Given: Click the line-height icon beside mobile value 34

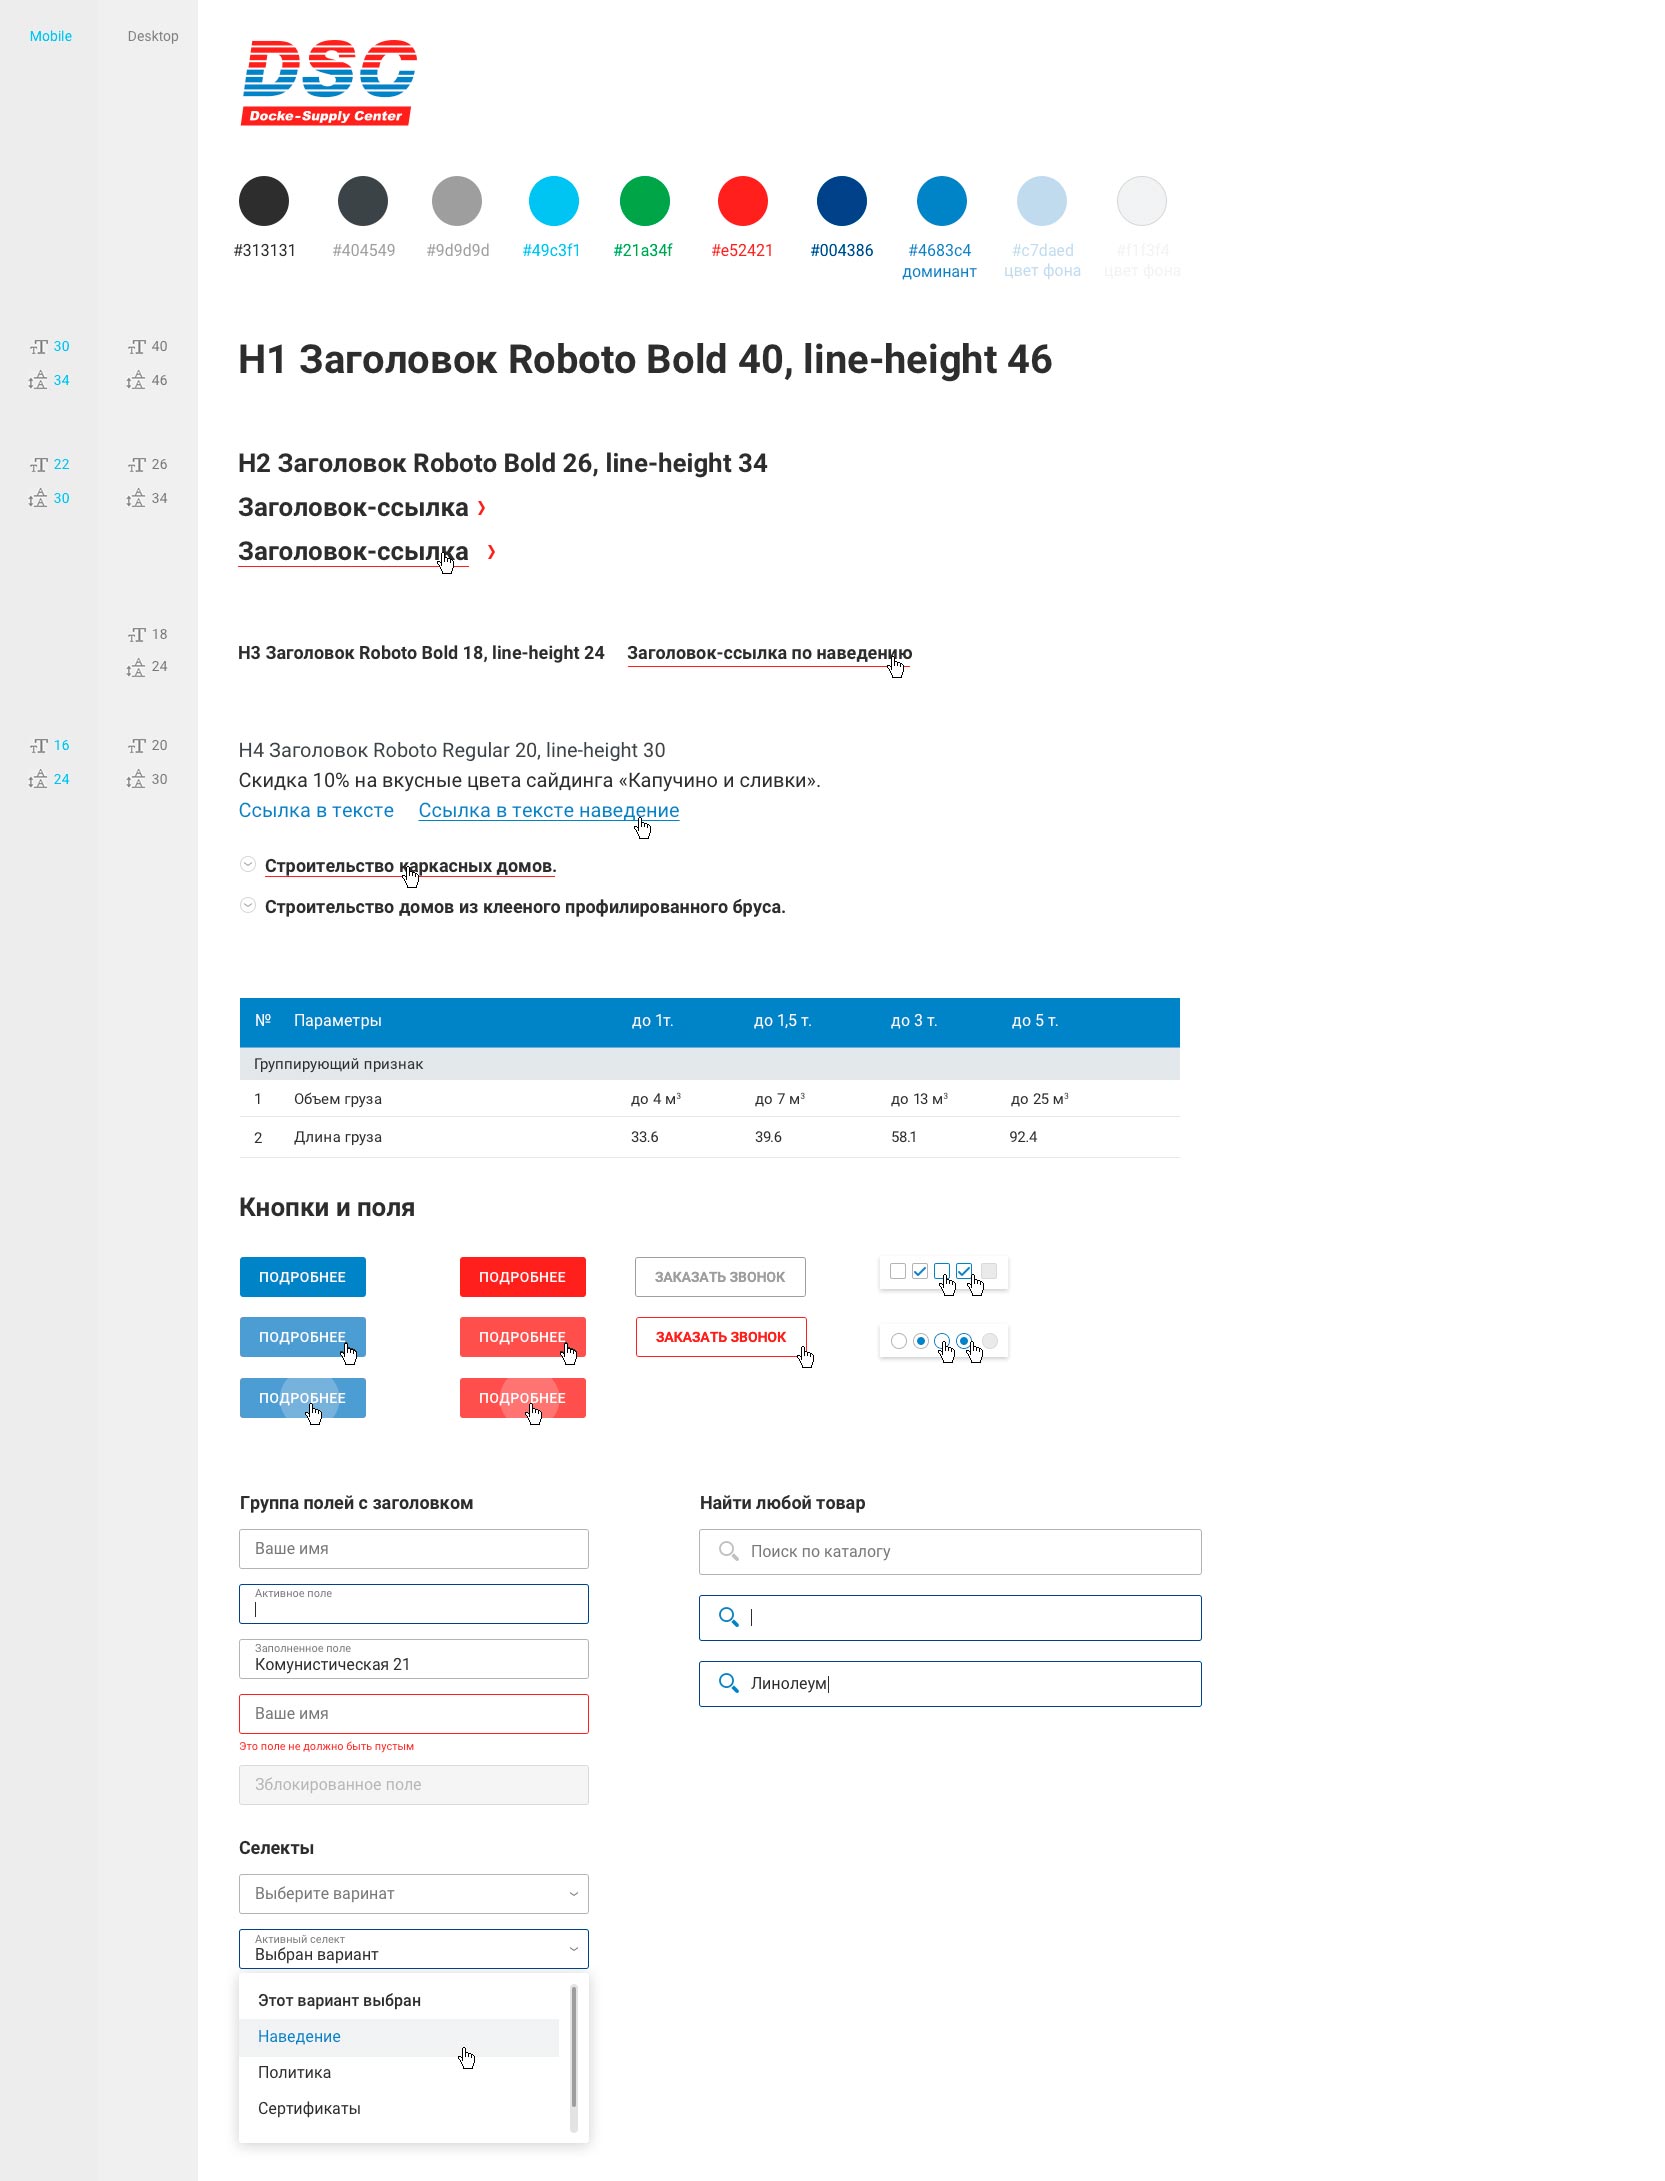Looking at the screenshot, I should pos(38,381).
